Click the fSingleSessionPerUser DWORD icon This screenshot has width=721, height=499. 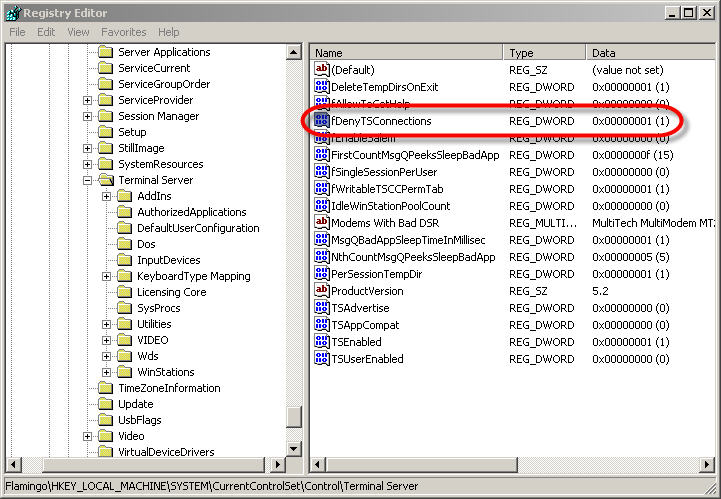pyautogui.click(x=321, y=172)
